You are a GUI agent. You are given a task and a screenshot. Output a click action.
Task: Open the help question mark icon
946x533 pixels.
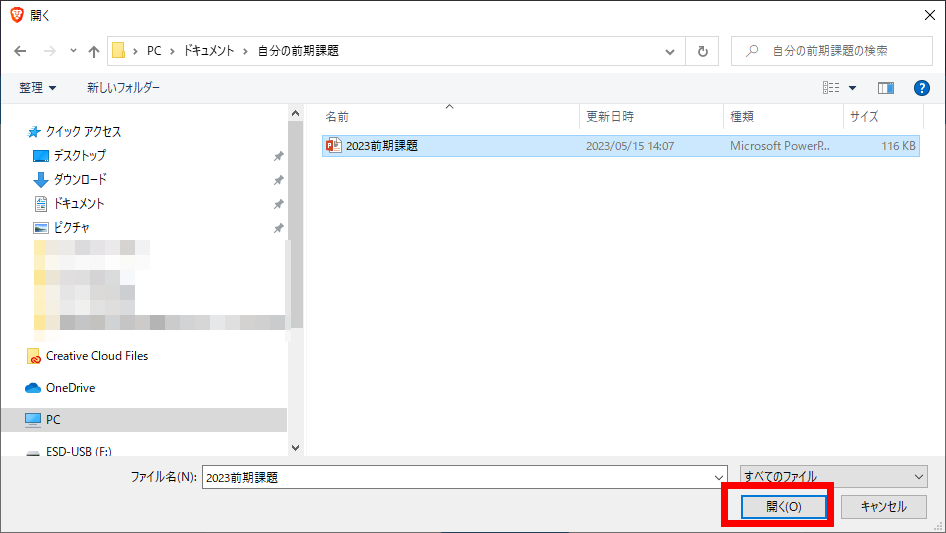point(921,88)
